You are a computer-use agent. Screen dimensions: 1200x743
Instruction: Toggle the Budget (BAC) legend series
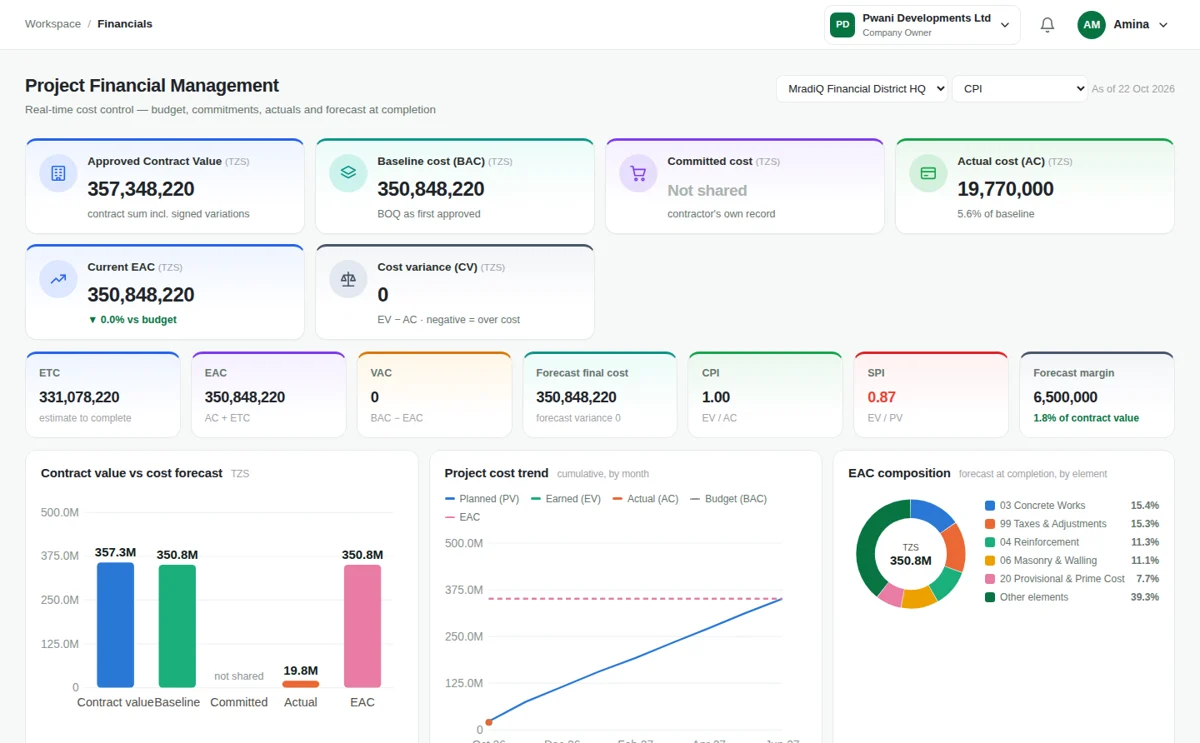click(x=729, y=499)
